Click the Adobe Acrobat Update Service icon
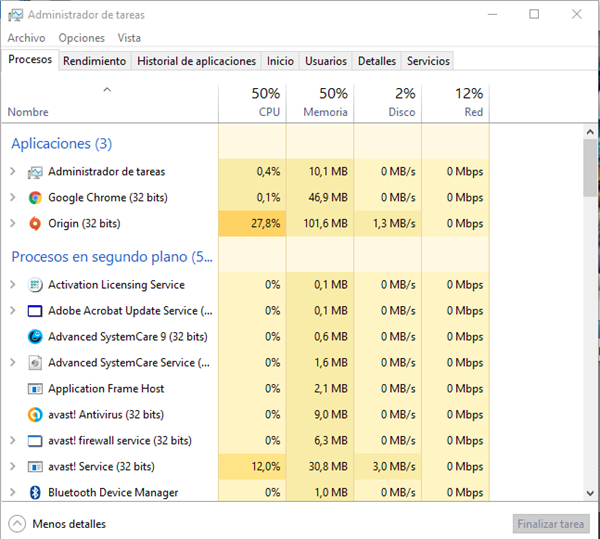600x539 pixels. pos(35,311)
